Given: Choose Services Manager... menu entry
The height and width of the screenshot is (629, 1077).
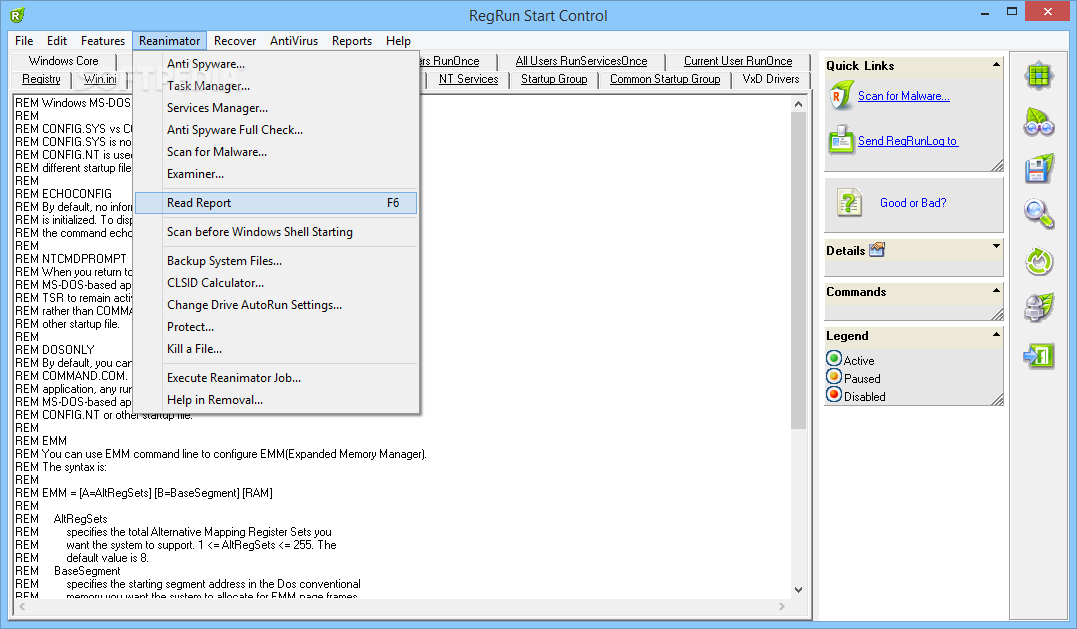Looking at the screenshot, I should [276, 108].
